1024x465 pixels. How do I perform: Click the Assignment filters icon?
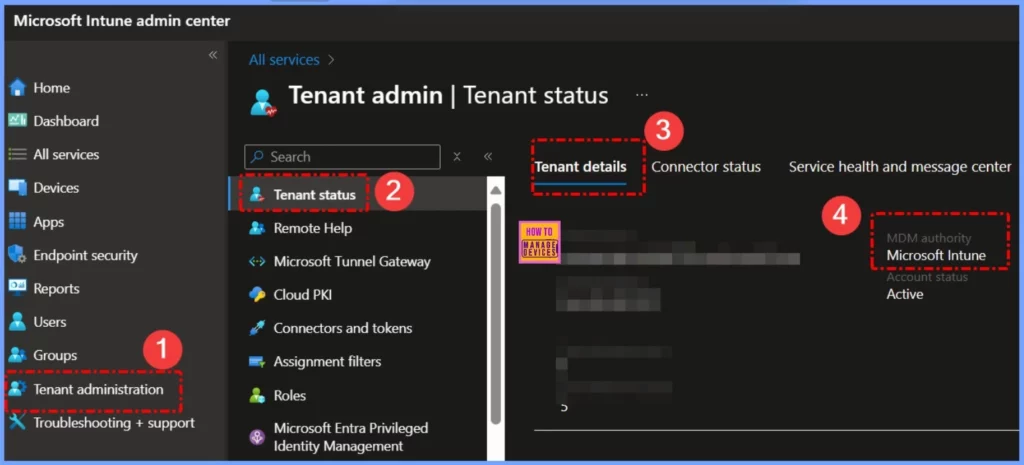[257, 361]
